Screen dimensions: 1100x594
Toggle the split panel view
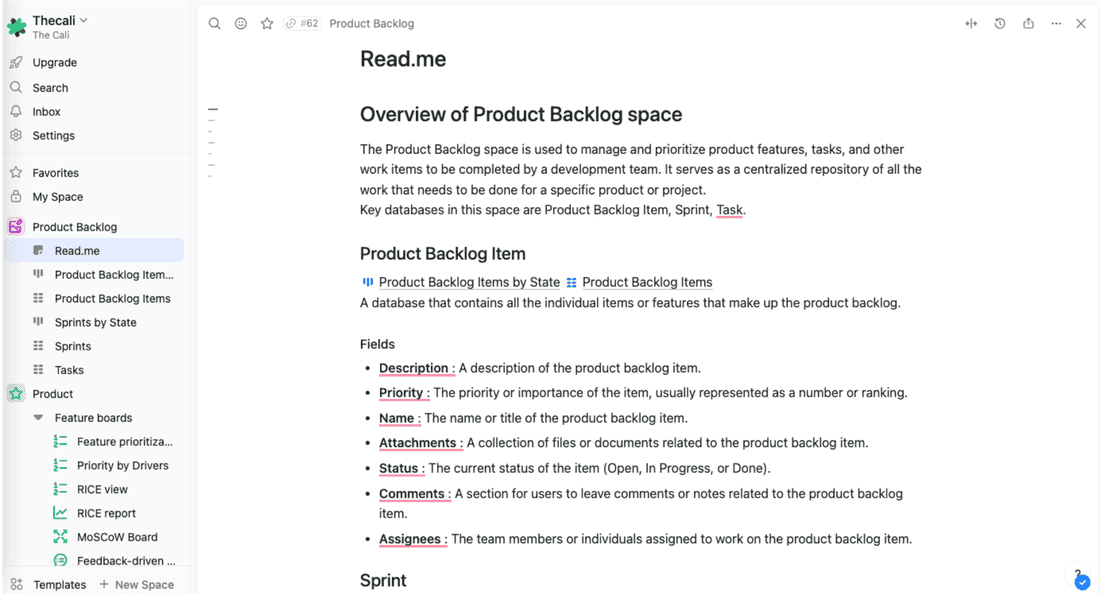pos(970,23)
